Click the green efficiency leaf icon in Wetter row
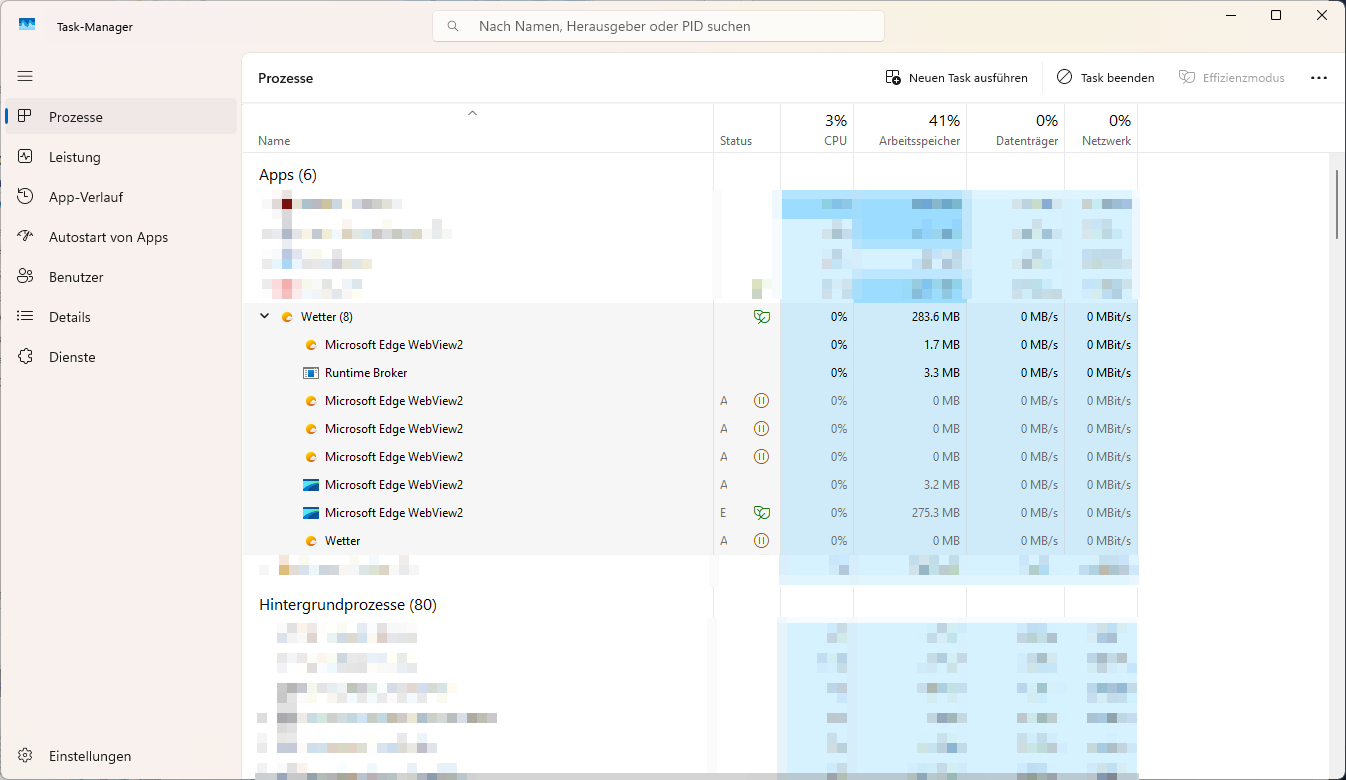Viewport: 1346px width, 780px height. tap(761, 316)
